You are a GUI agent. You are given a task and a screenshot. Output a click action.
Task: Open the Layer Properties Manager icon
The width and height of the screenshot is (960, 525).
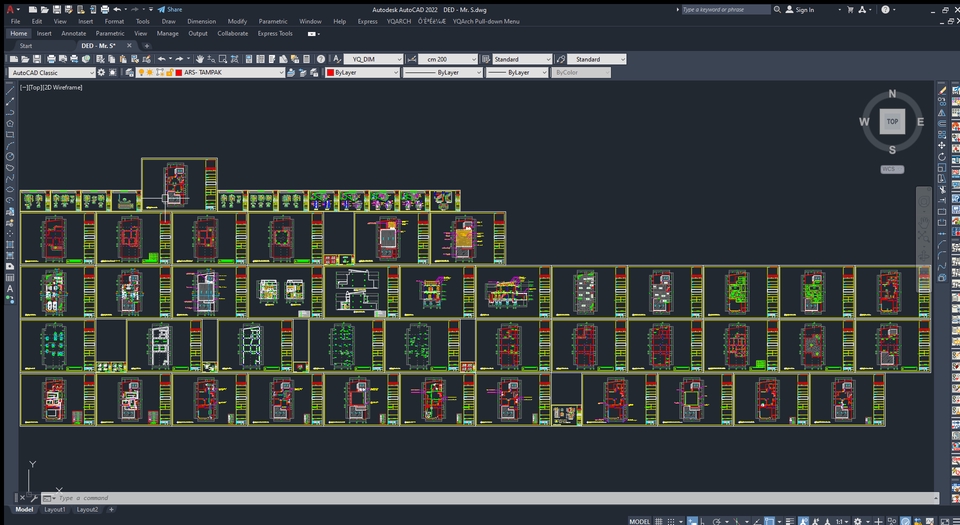[x=129, y=72]
